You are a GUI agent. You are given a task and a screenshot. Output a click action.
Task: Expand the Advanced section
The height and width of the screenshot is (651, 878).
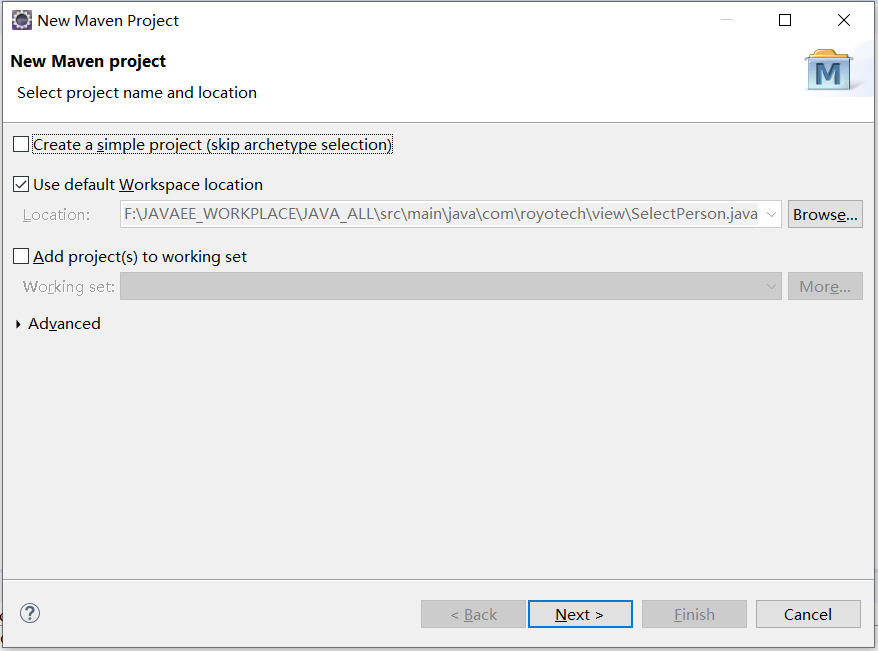[x=18, y=324]
